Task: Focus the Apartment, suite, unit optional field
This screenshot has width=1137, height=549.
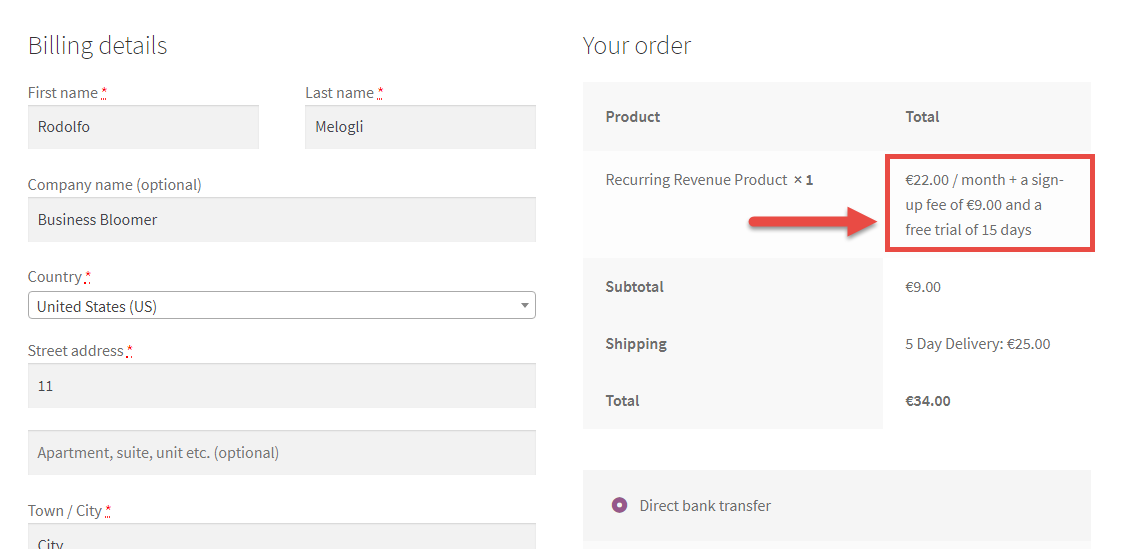Action: (x=281, y=453)
